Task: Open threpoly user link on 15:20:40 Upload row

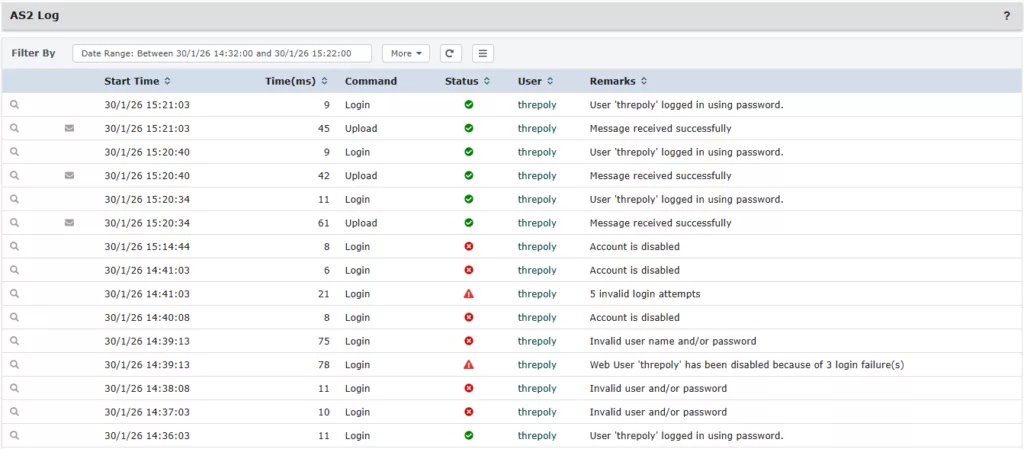Action: (x=537, y=176)
